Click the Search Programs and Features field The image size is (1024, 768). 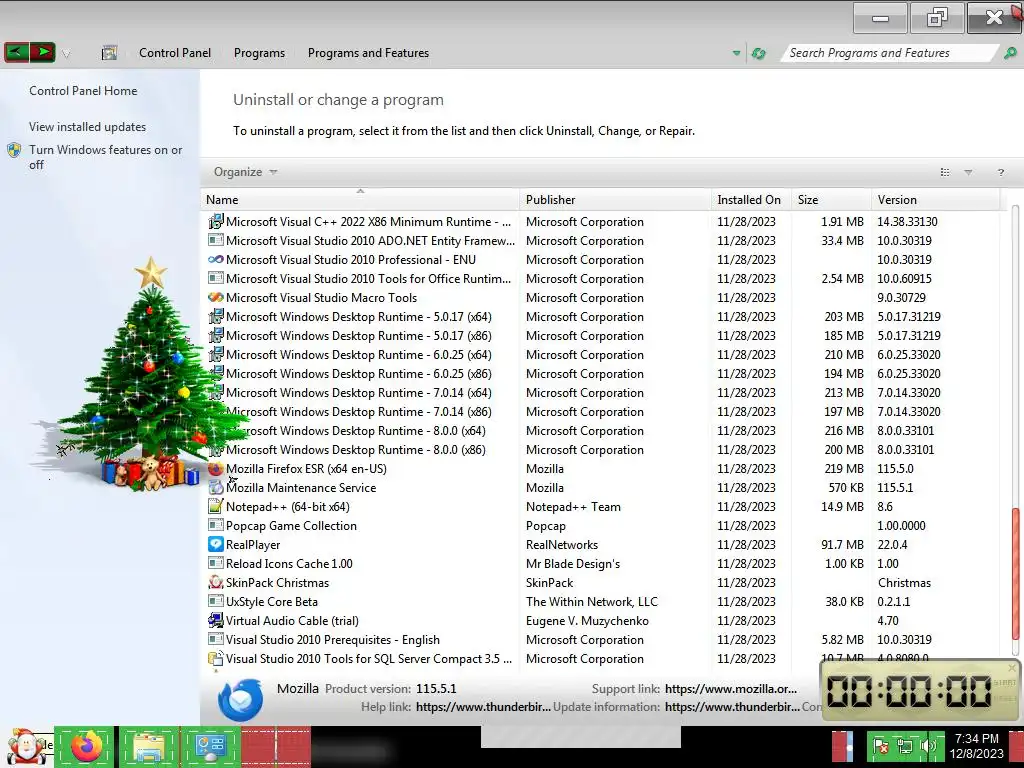(x=889, y=53)
